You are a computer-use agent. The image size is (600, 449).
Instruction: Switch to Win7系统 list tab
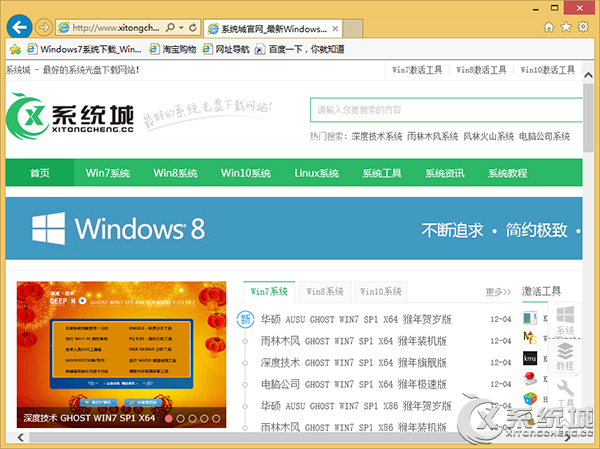(269, 292)
